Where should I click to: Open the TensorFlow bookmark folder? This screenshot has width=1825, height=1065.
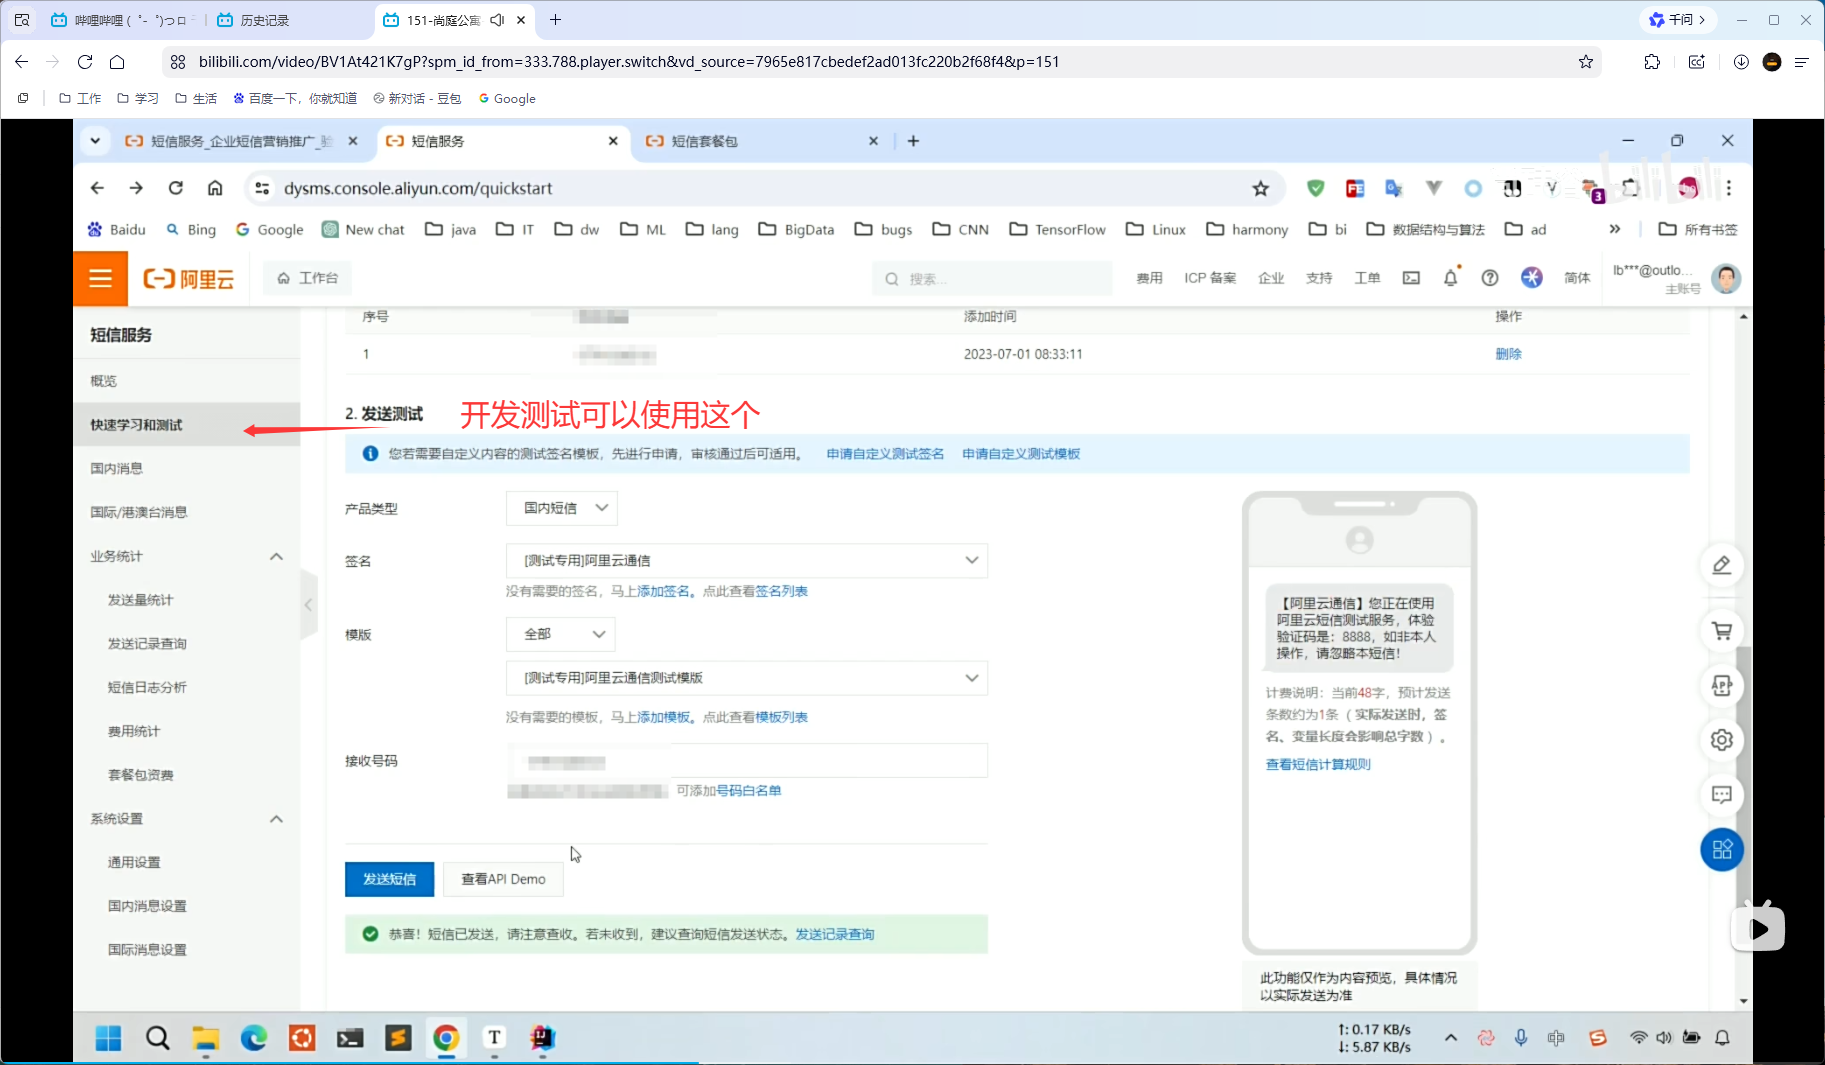[x=1058, y=229]
